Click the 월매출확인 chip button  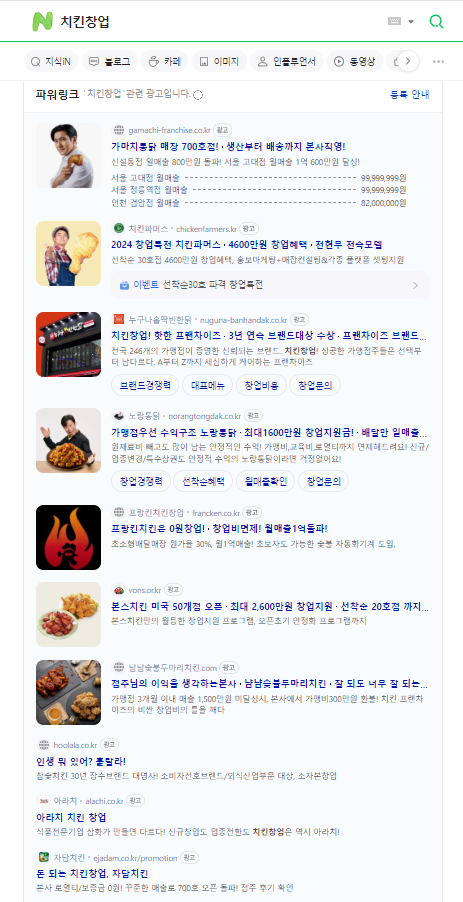click(x=265, y=481)
